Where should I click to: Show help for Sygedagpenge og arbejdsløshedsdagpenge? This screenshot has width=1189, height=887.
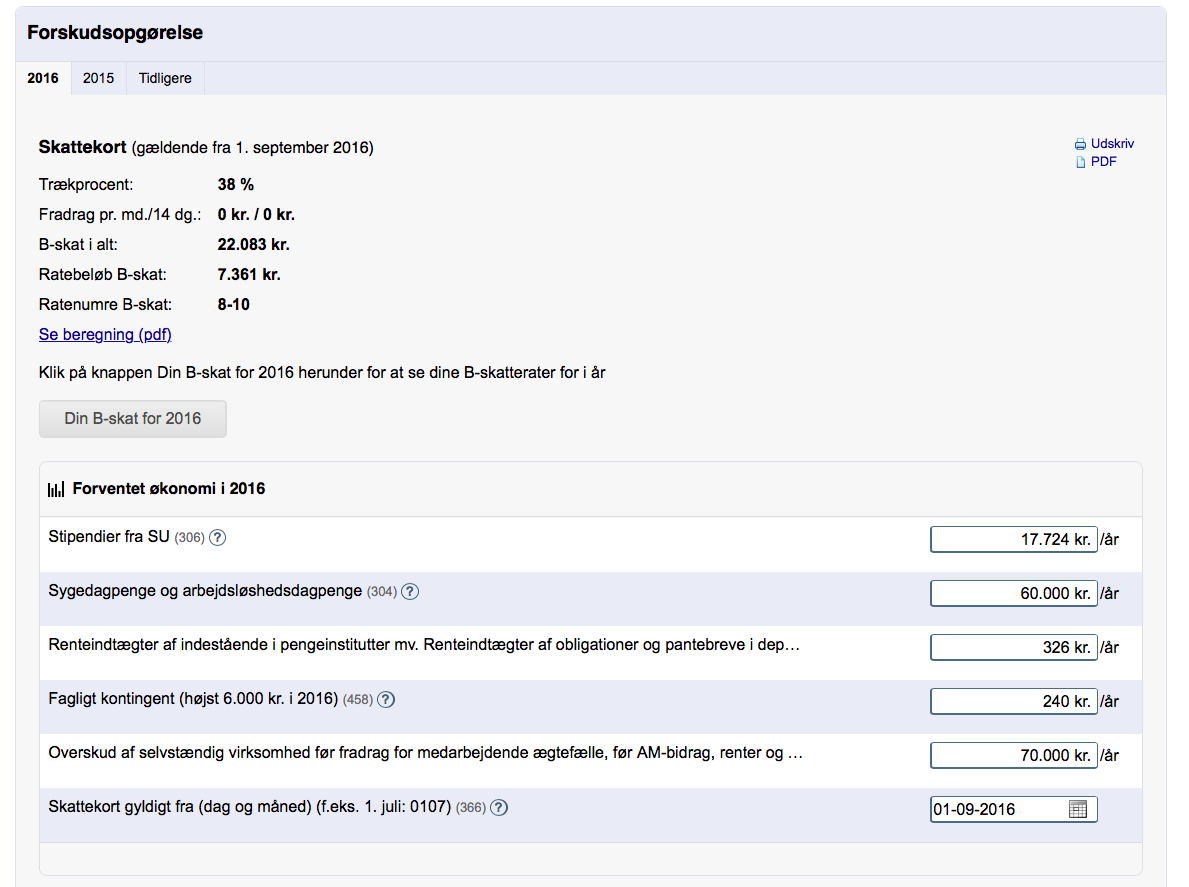pos(410,591)
